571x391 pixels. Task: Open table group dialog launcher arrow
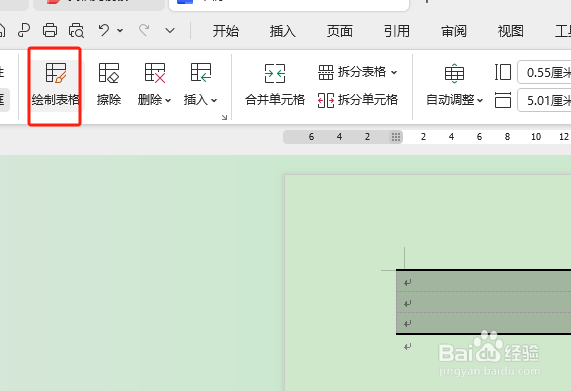click(224, 117)
